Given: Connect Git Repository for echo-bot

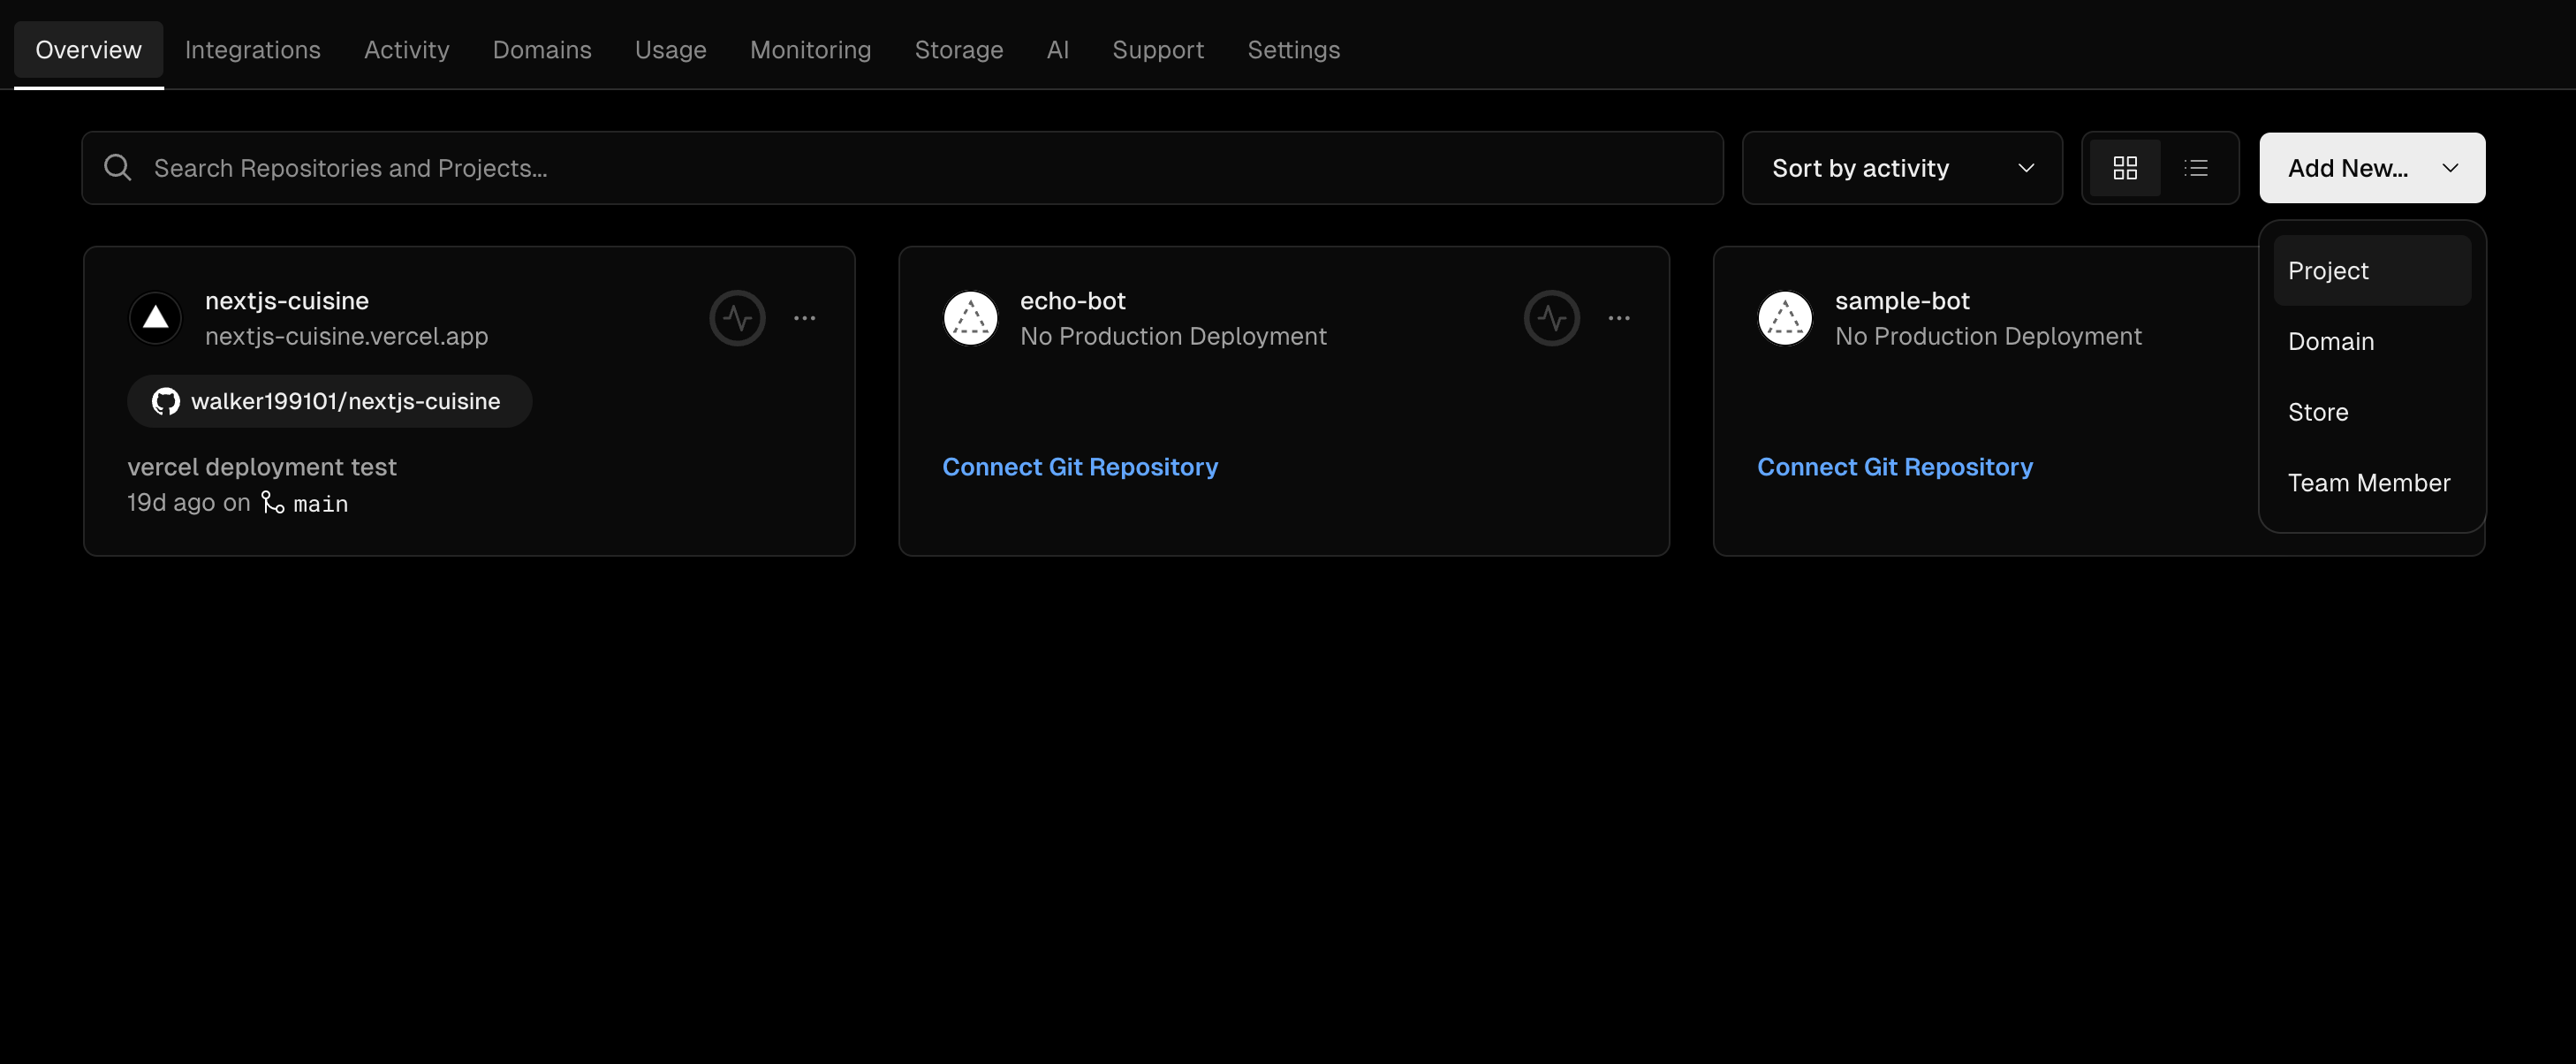Looking at the screenshot, I should 1080,467.
